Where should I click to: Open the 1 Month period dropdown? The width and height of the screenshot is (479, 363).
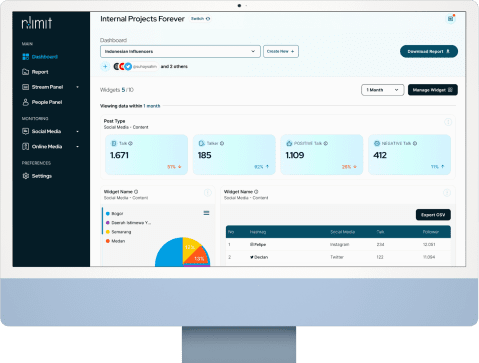pyautogui.click(x=382, y=90)
